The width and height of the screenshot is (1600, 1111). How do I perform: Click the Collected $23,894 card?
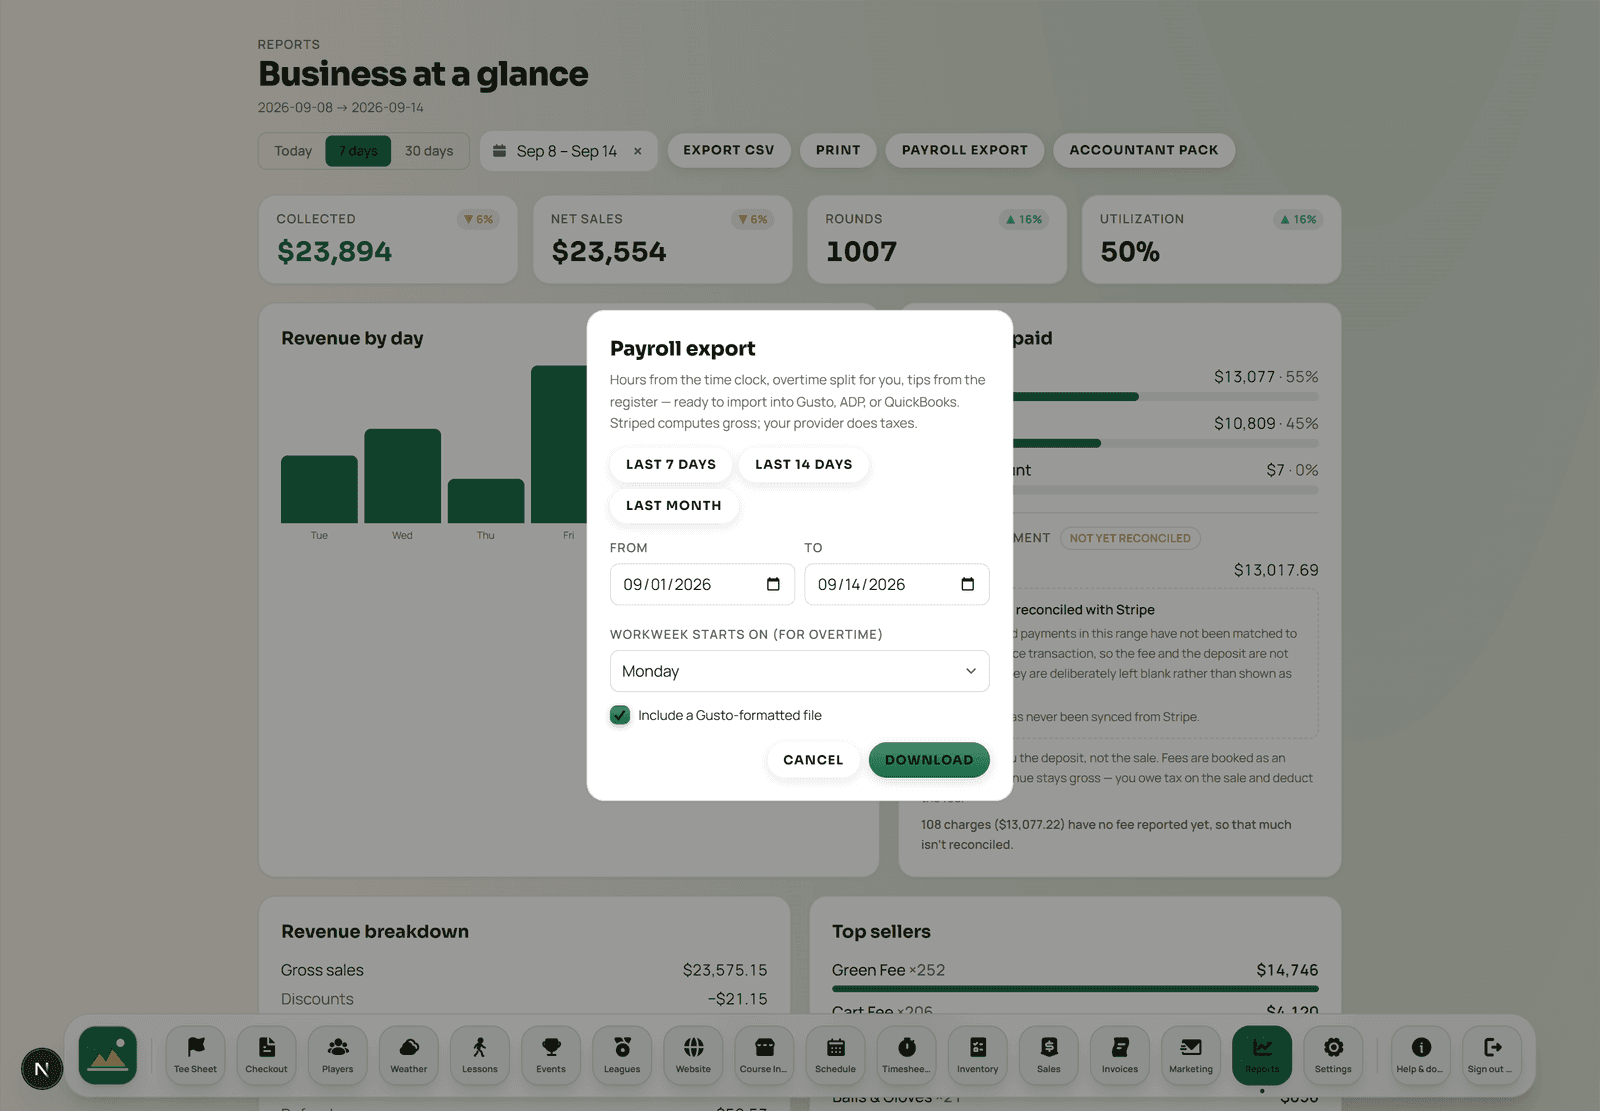coord(388,239)
